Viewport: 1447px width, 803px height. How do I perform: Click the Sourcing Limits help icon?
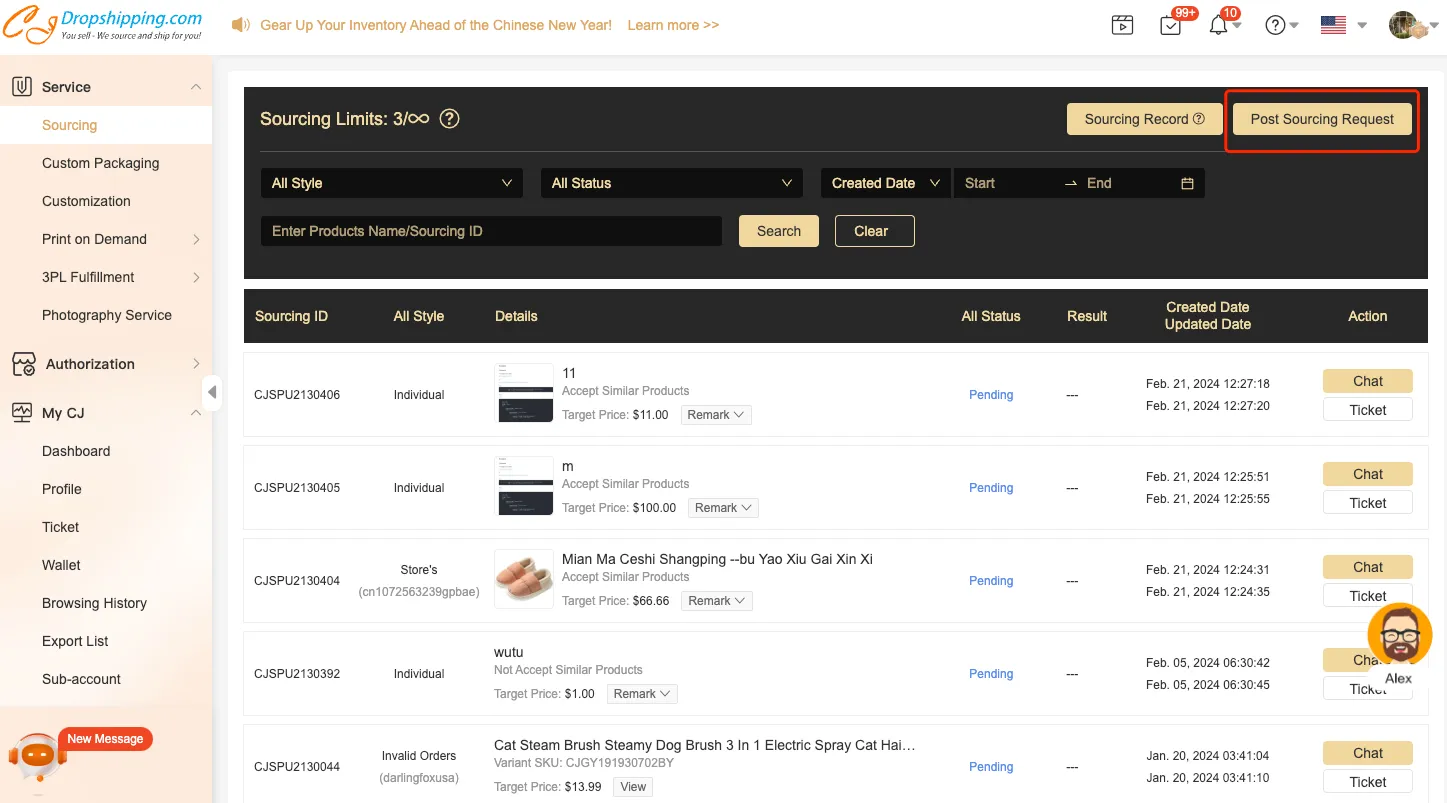tap(450, 119)
